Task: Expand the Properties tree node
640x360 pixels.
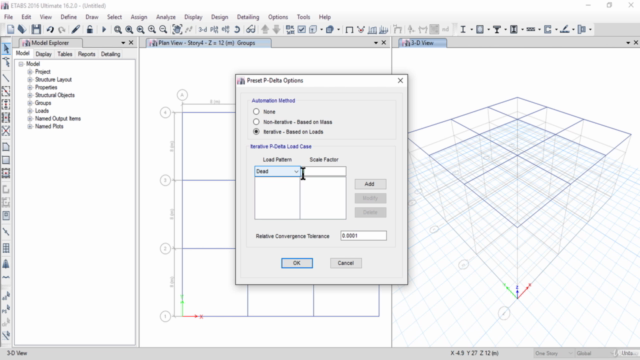Action: click(30, 87)
